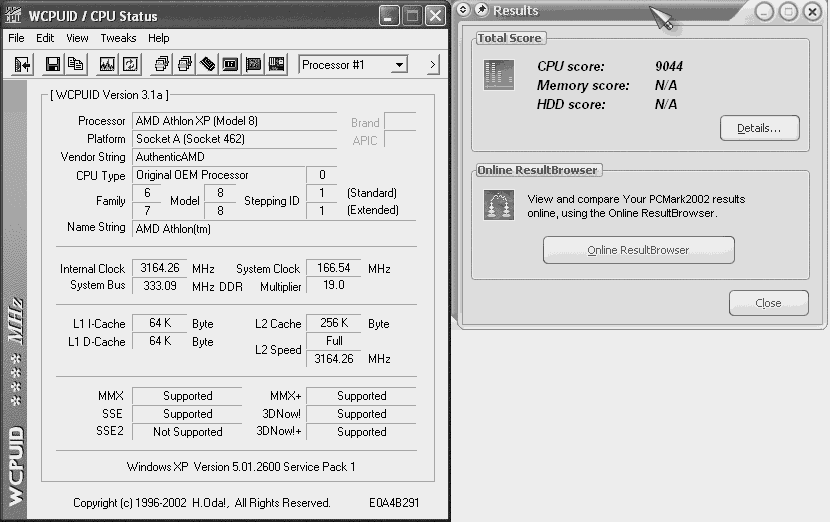Click the Online ResultBrowser button
Screen dimensions: 830x522
[638, 250]
